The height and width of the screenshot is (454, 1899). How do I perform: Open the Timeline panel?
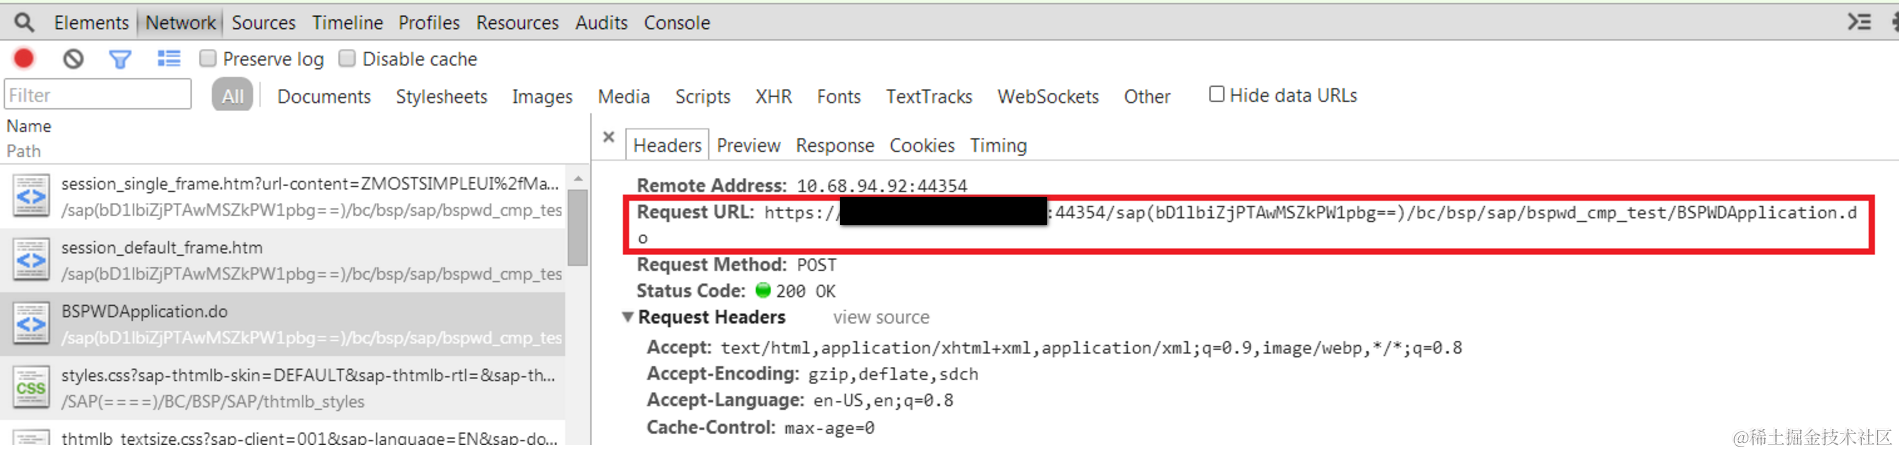347,22
